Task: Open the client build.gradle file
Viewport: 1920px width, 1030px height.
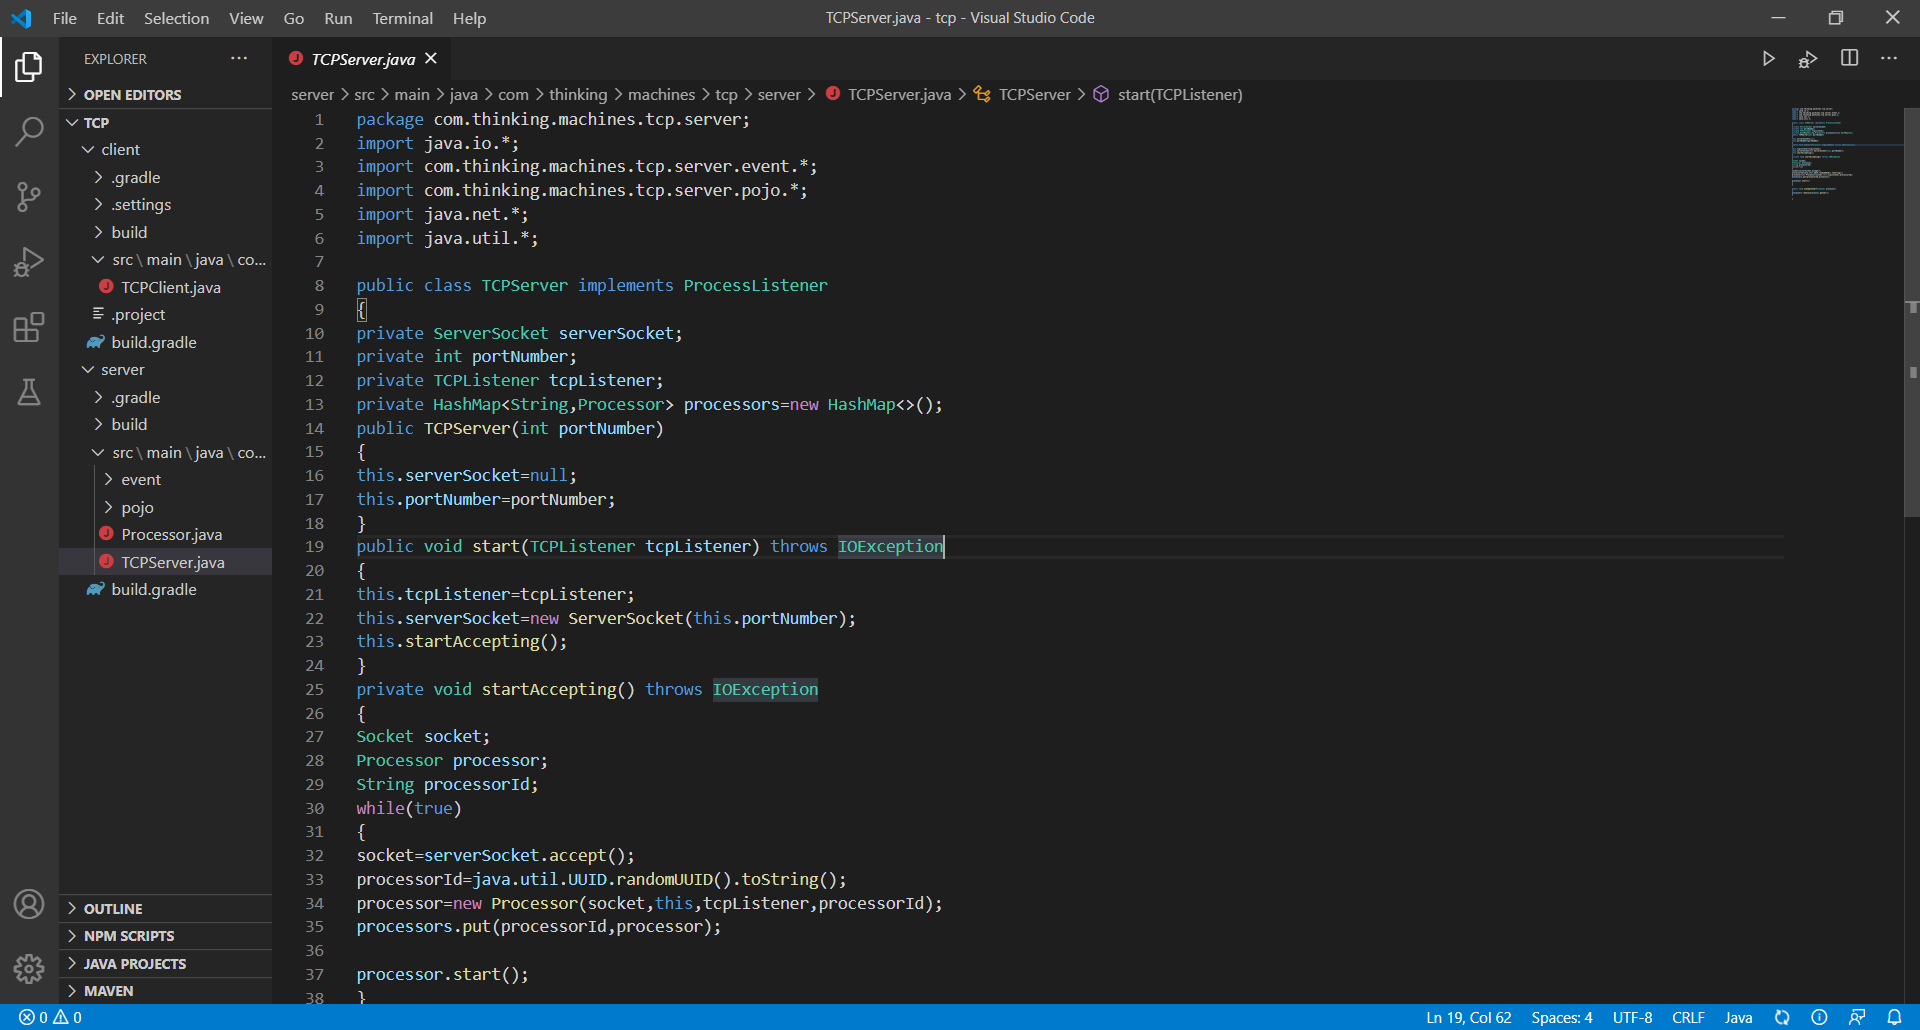Action: coord(166,342)
